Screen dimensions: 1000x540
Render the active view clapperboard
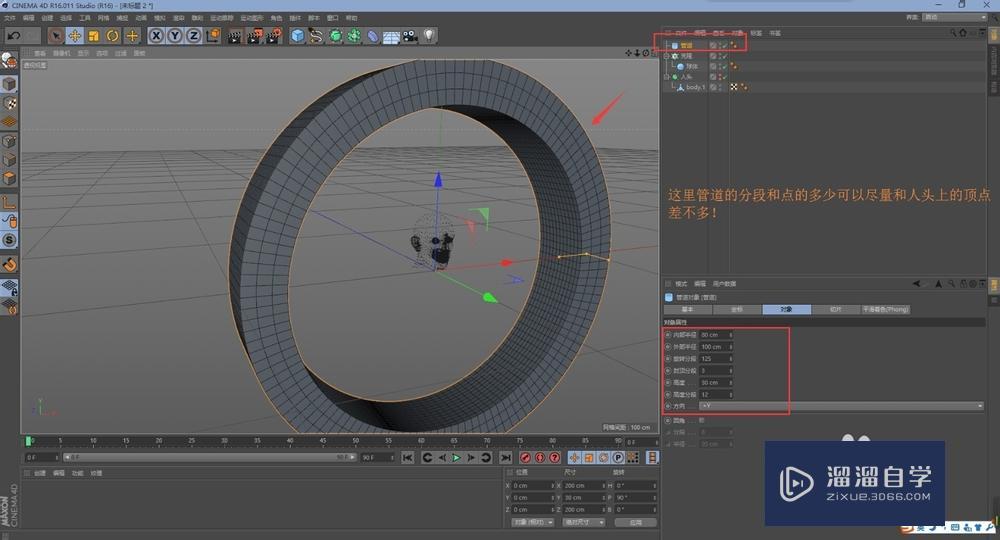(235, 36)
